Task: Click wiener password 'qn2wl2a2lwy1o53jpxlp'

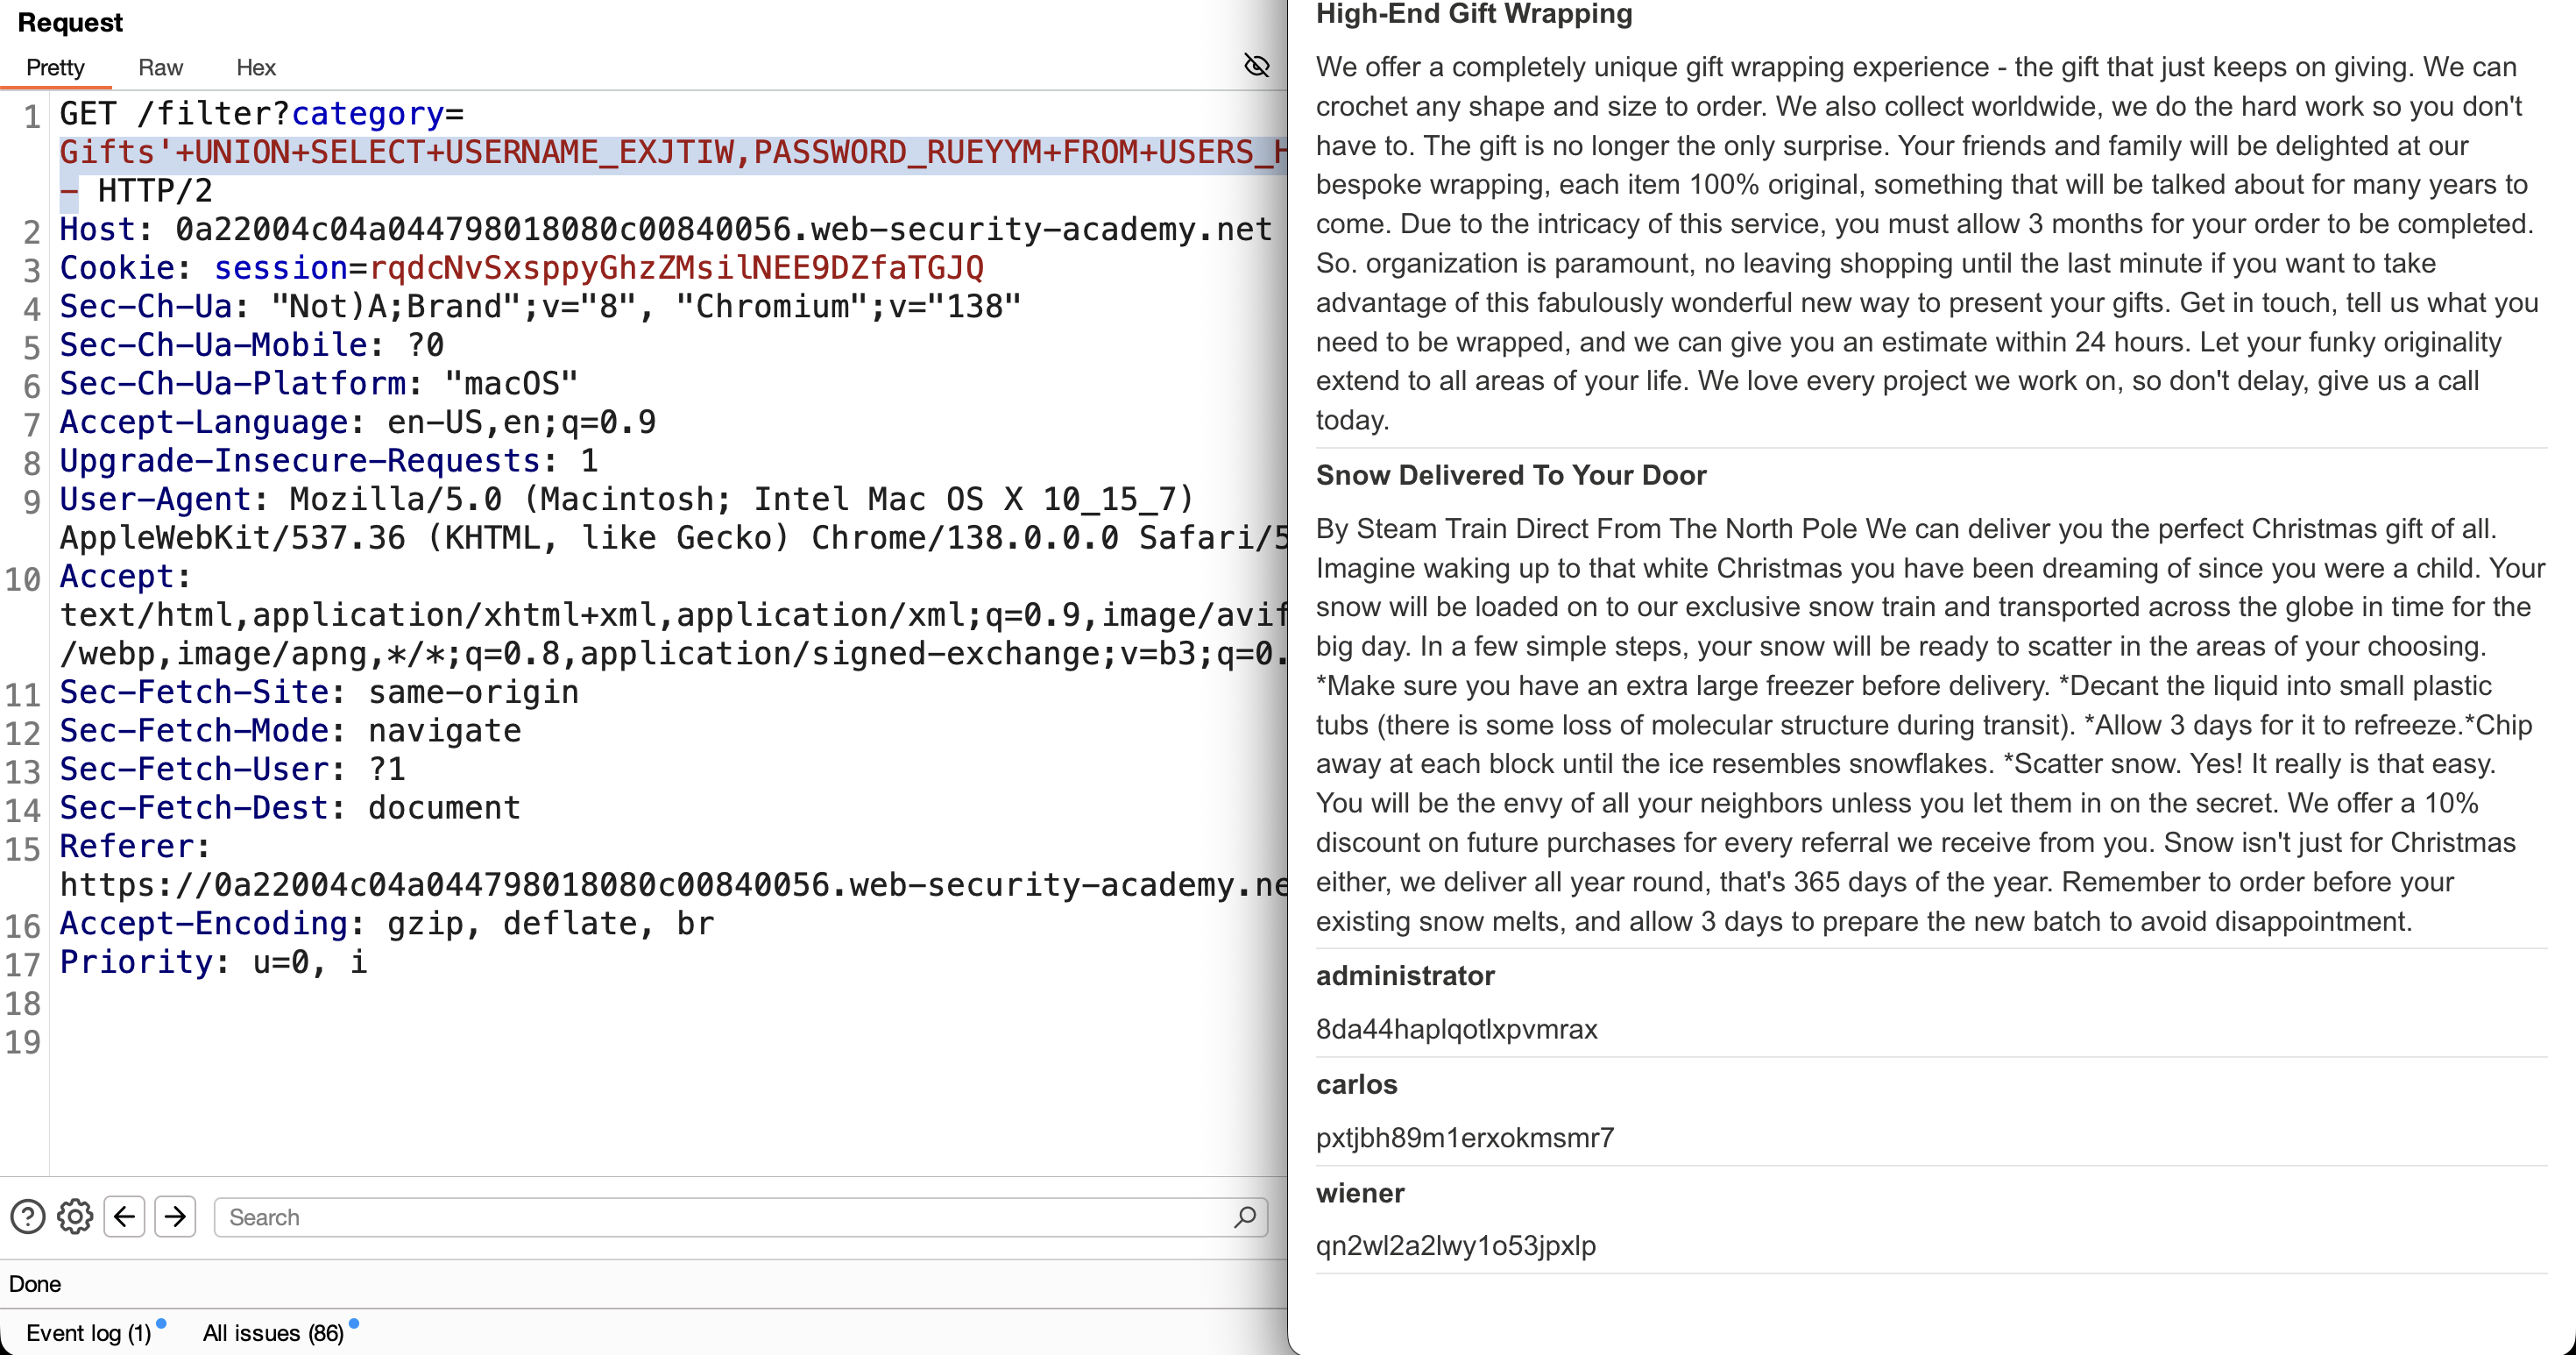Action: click(x=1456, y=1246)
